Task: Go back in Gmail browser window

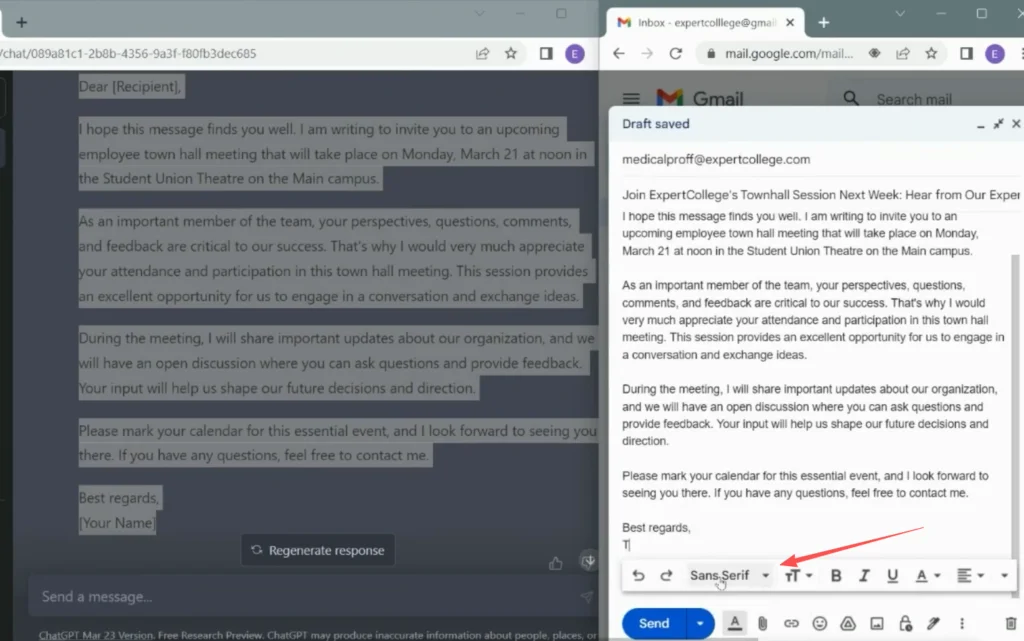Action: (618, 54)
